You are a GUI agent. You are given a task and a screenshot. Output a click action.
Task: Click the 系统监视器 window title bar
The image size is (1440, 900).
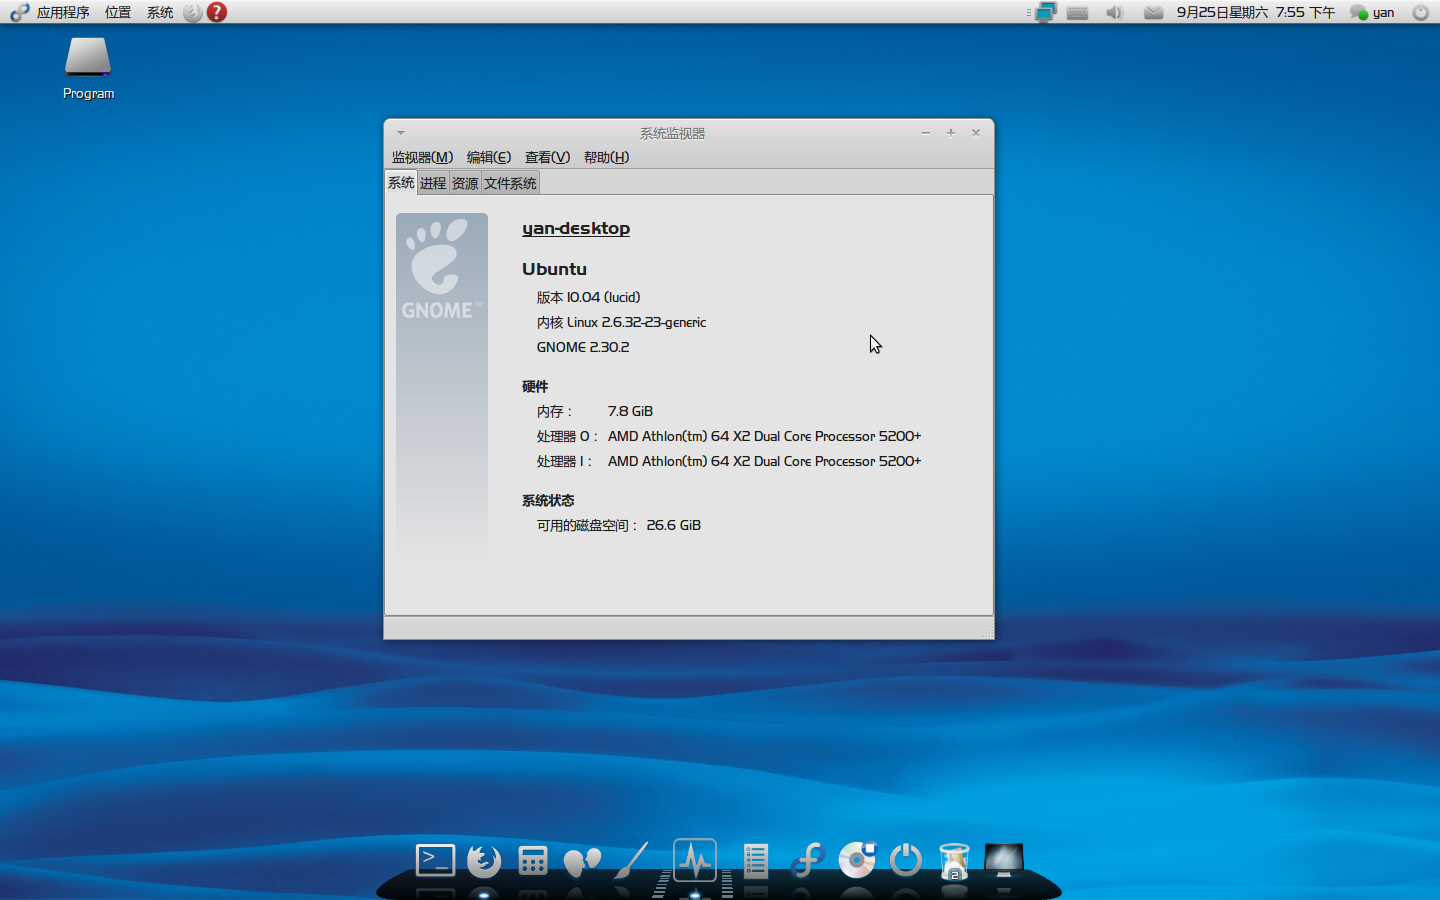pos(672,133)
